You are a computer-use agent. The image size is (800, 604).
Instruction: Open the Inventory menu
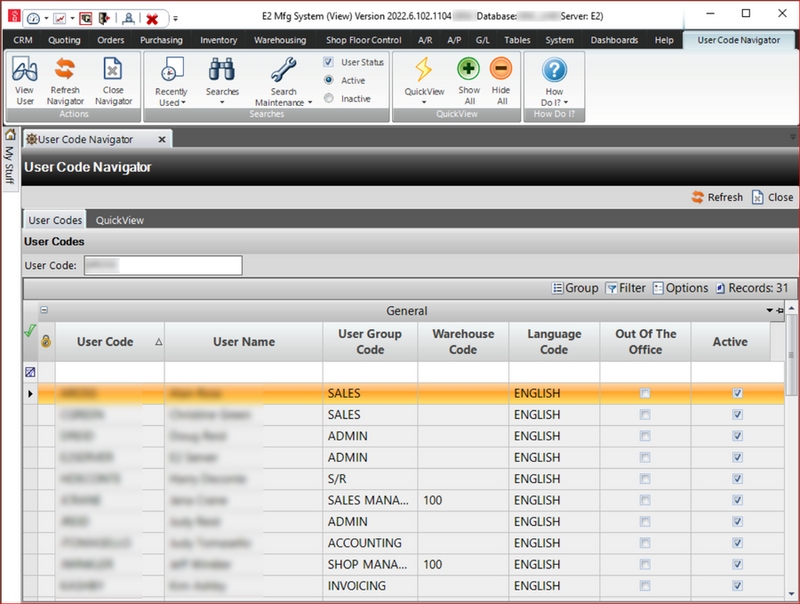[218, 40]
